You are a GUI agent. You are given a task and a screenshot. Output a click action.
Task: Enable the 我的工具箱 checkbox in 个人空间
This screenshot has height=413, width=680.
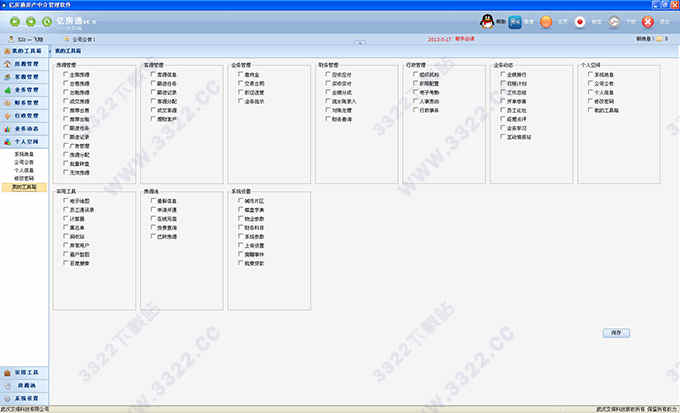[590, 110]
